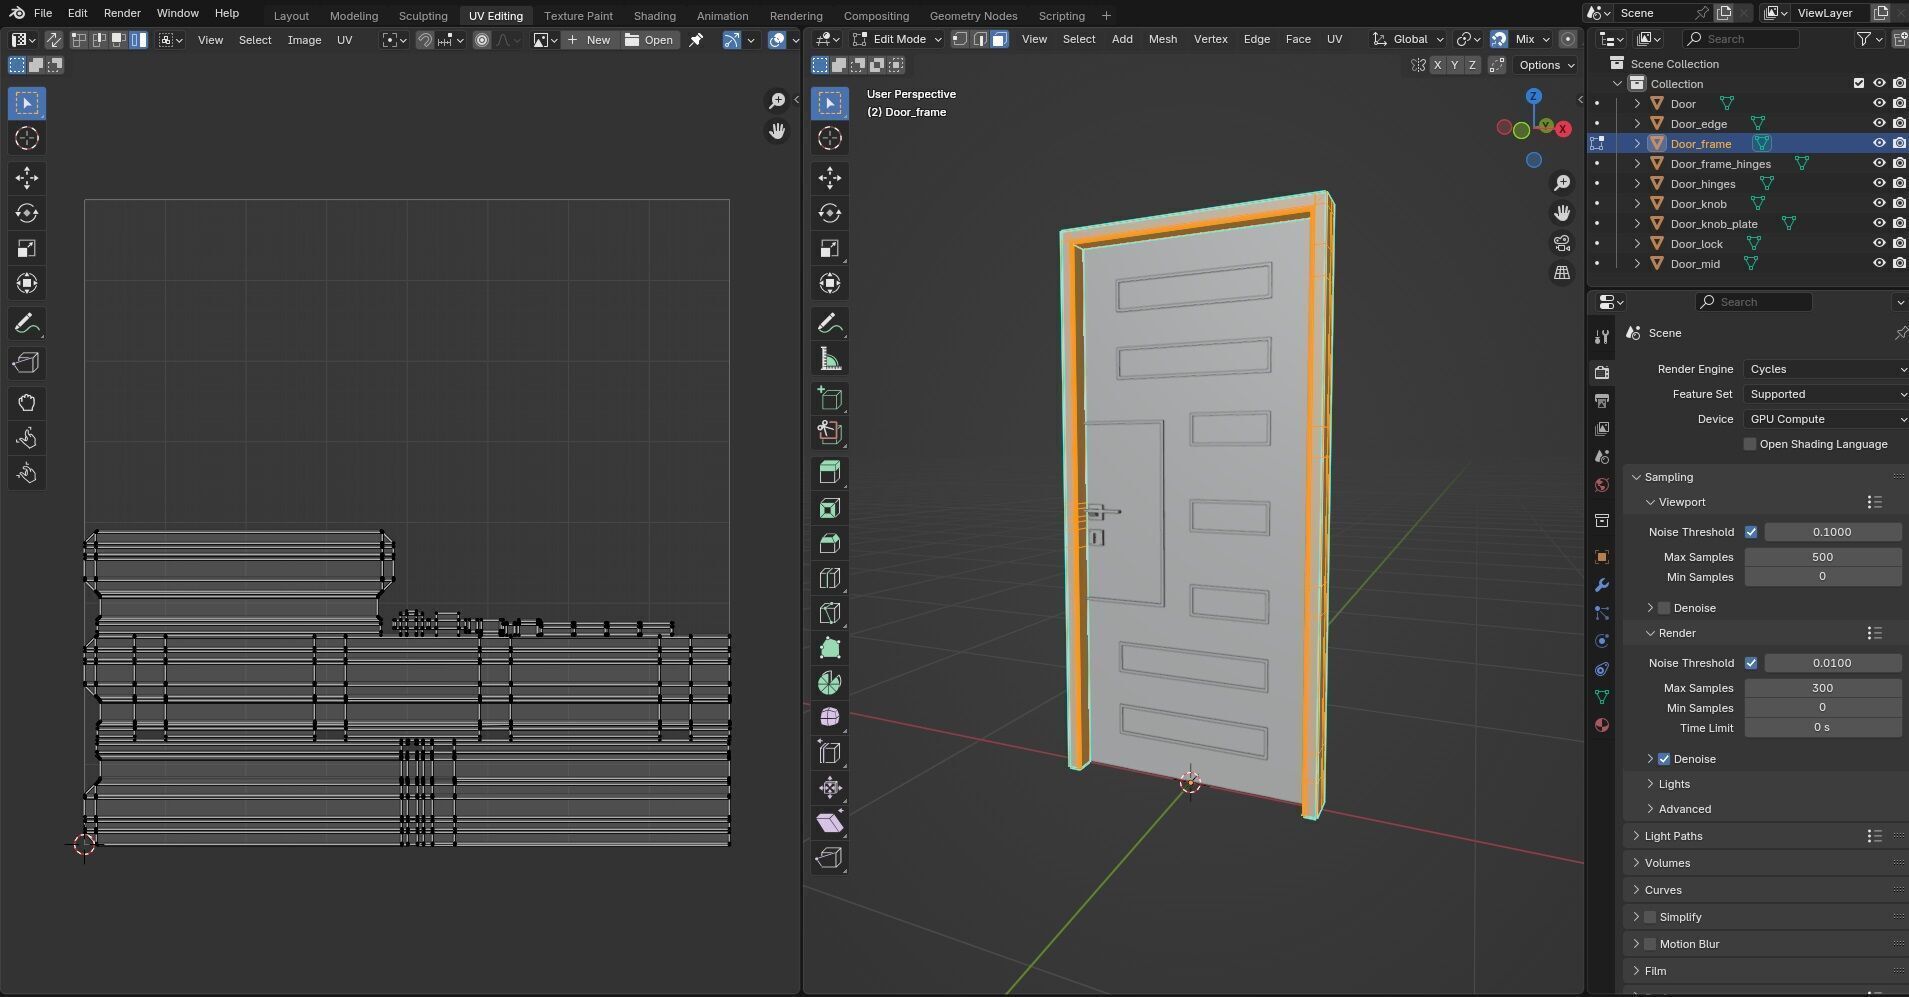The height and width of the screenshot is (997, 1909).
Task: Switch to the Geometry Nodes workspace tab
Action: [x=973, y=16]
